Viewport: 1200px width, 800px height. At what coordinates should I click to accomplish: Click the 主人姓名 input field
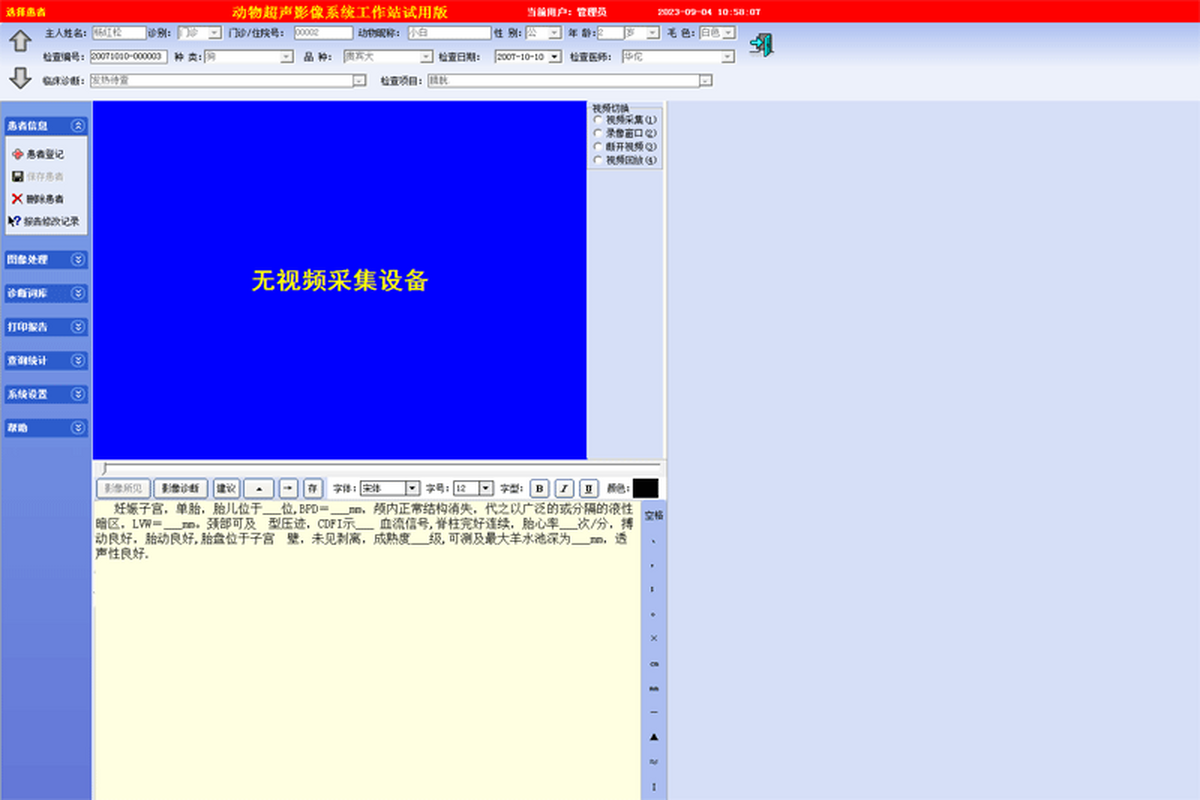tap(118, 33)
